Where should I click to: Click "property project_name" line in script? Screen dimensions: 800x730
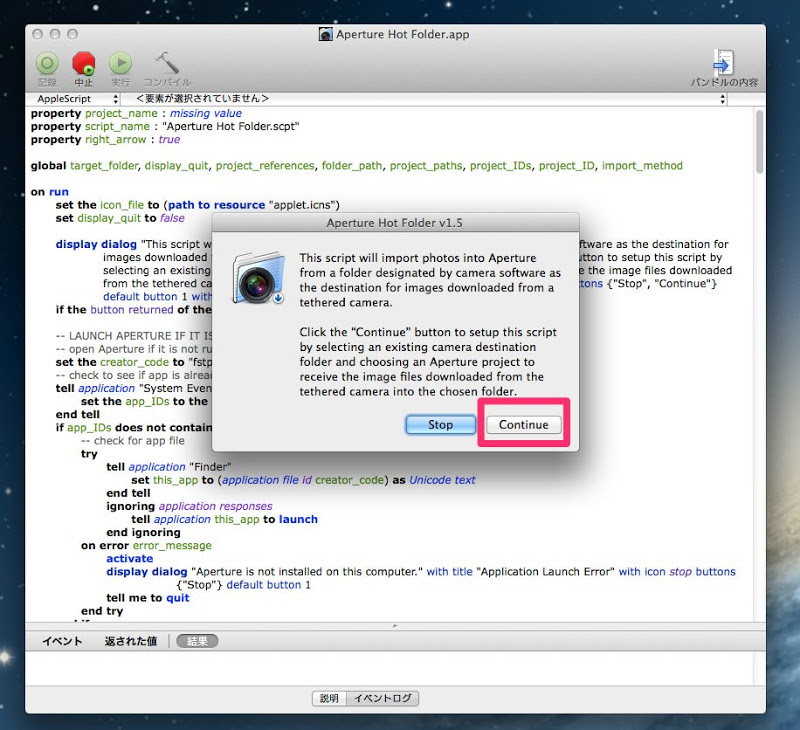tap(136, 113)
